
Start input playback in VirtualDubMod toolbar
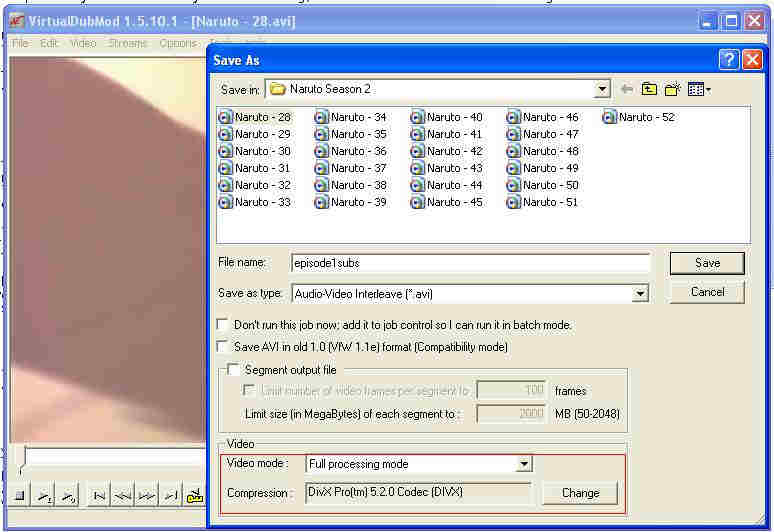click(x=44, y=494)
